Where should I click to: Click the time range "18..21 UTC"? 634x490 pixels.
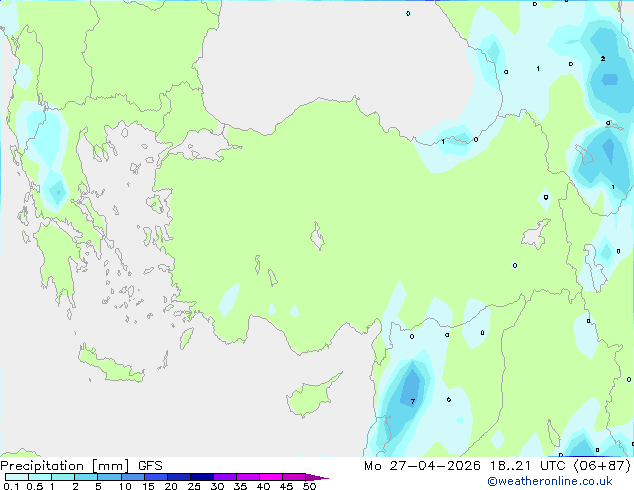[x=527, y=466]
